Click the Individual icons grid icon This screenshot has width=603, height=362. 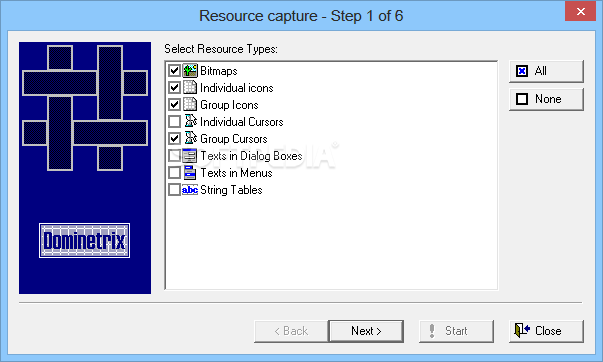[x=190, y=87]
